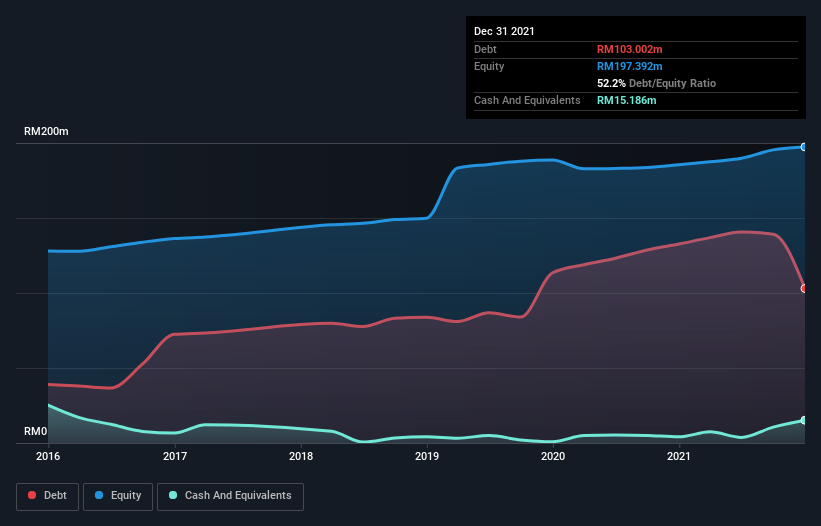Screen dimensions: 821x526
Task: Click Cash And Equivalents label in tooltip
Action: pos(527,100)
